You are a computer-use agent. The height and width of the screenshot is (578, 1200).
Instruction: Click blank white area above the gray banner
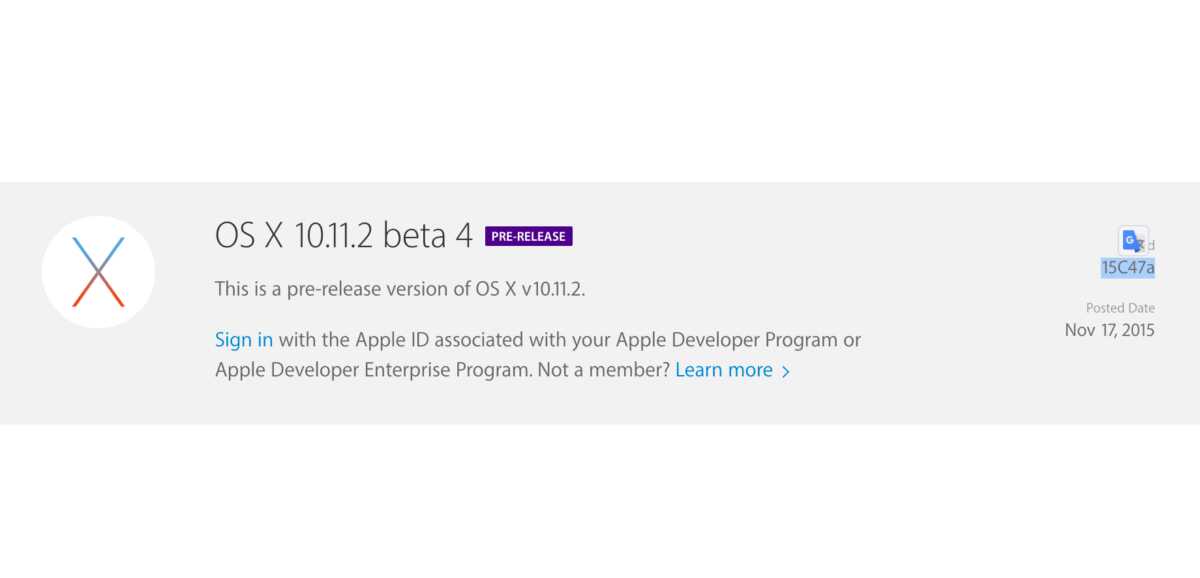[x=600, y=90]
